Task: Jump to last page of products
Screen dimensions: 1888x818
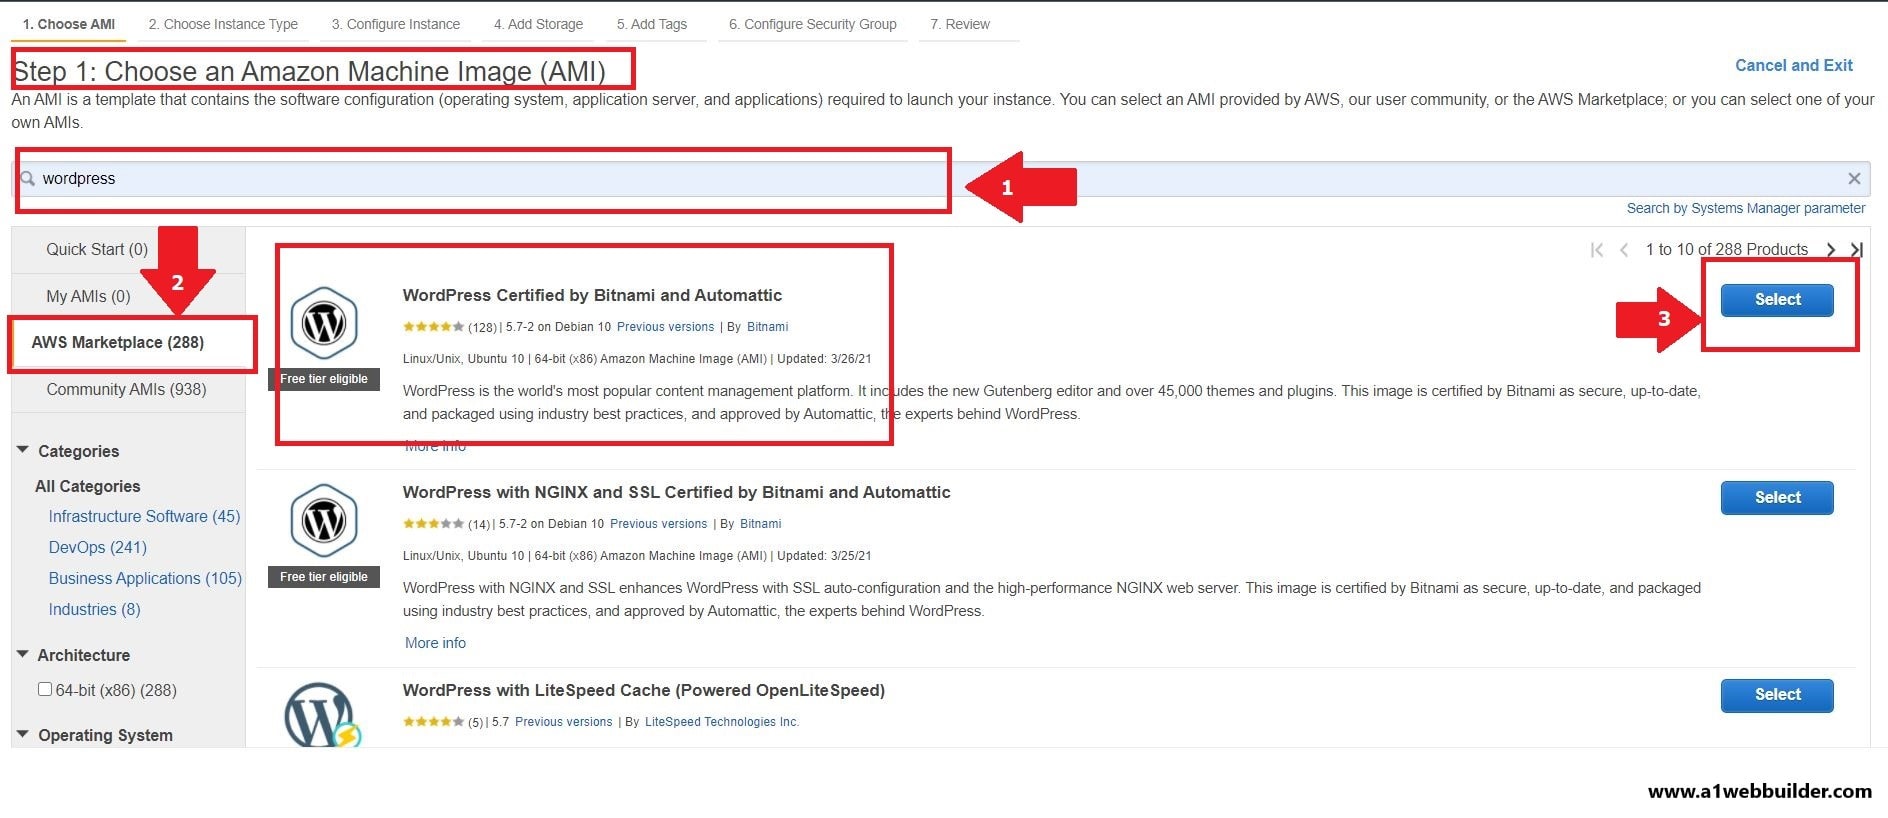Action: (x=1857, y=250)
